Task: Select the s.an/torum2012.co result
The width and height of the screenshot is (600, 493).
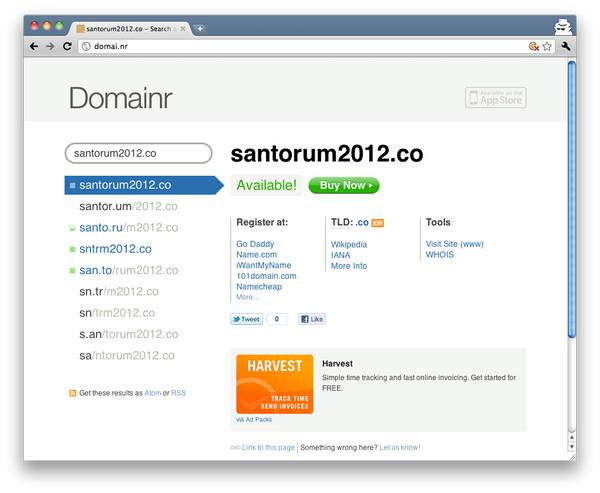Action: pos(129,334)
